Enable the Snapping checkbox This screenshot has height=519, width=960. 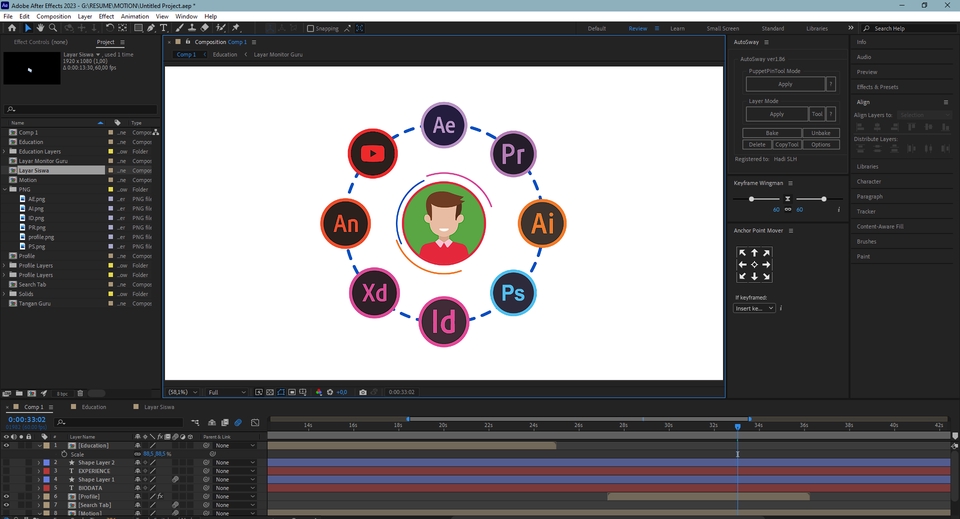pyautogui.click(x=310, y=28)
